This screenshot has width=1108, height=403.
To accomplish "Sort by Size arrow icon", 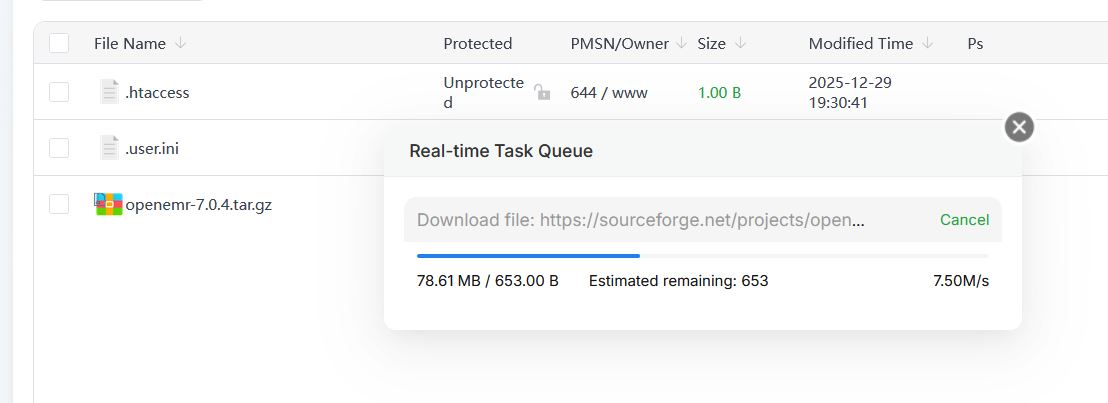I will tap(741, 43).
